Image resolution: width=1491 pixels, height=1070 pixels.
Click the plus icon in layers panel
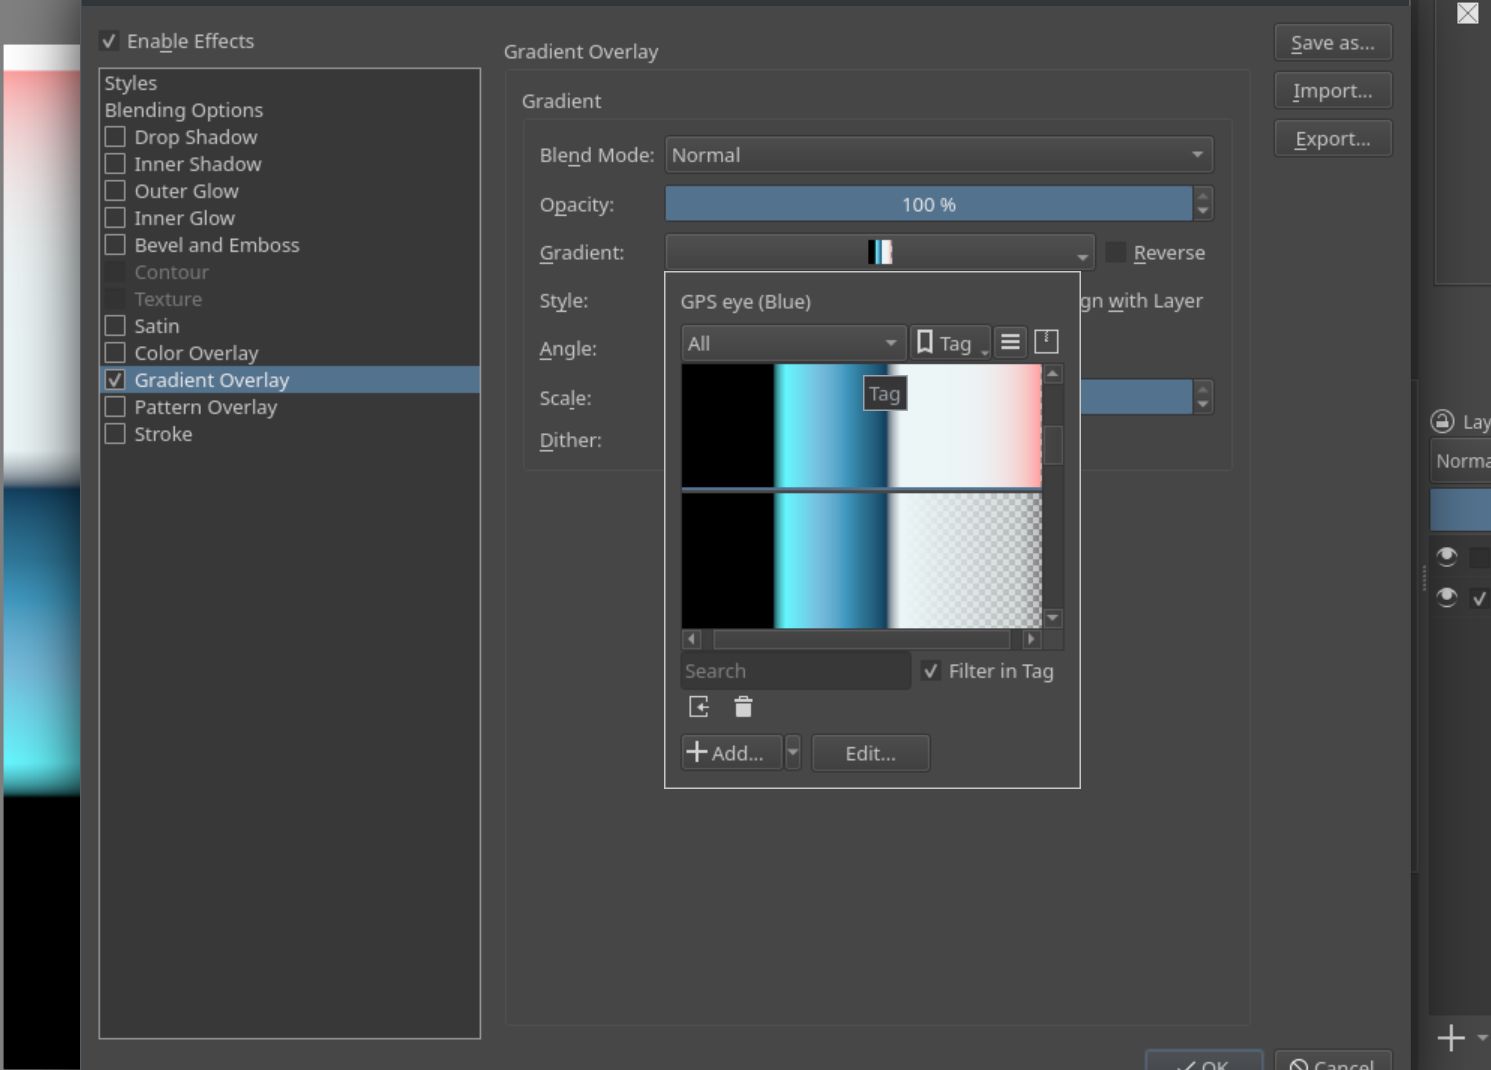(x=1450, y=1038)
